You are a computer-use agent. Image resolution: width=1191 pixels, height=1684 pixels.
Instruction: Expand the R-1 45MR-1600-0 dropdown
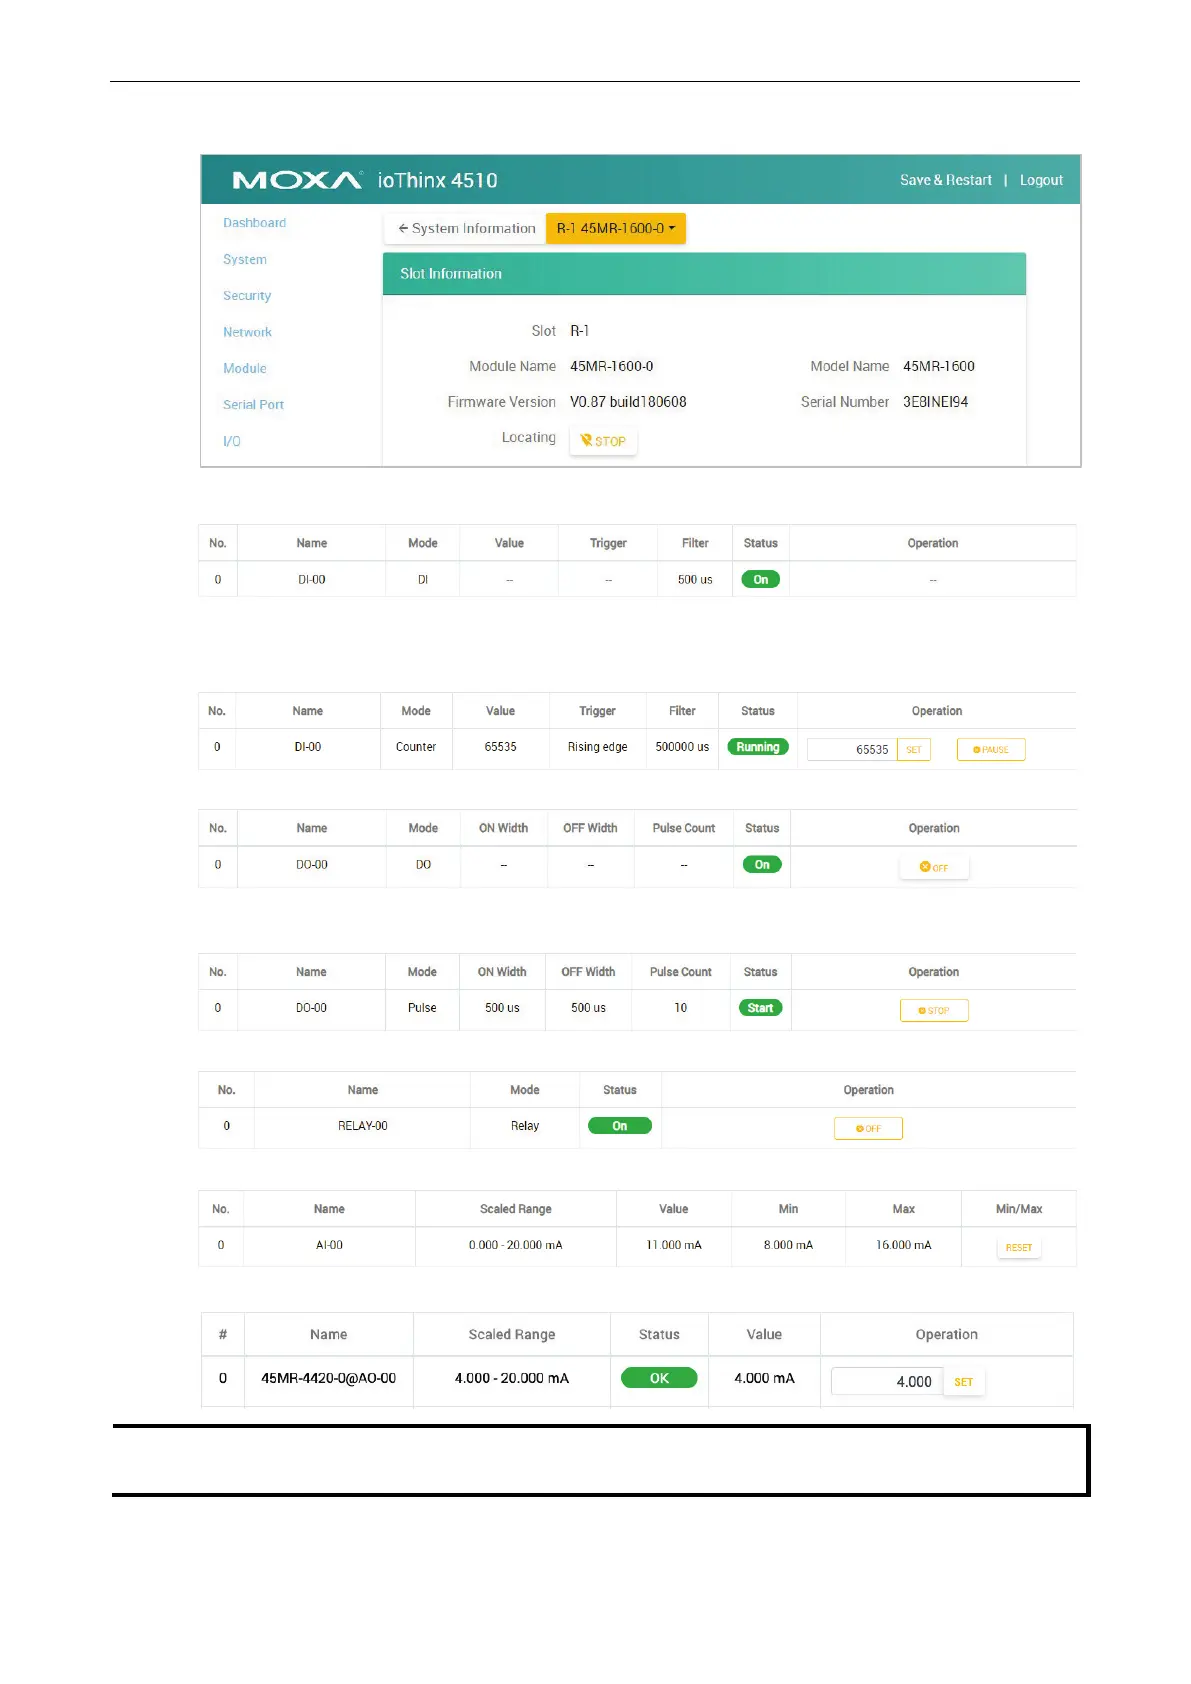[x=616, y=228]
